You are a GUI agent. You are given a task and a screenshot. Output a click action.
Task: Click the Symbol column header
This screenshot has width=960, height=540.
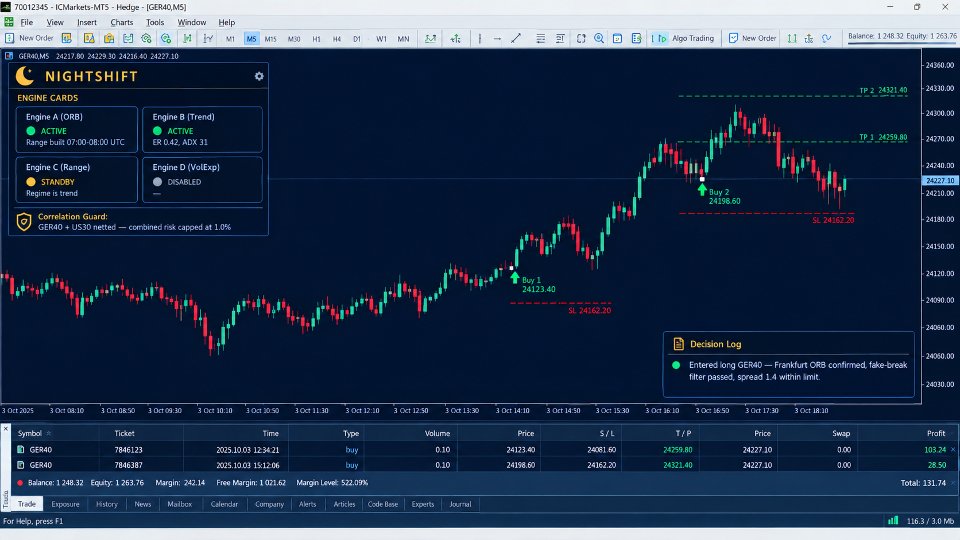pyautogui.click(x=29, y=433)
